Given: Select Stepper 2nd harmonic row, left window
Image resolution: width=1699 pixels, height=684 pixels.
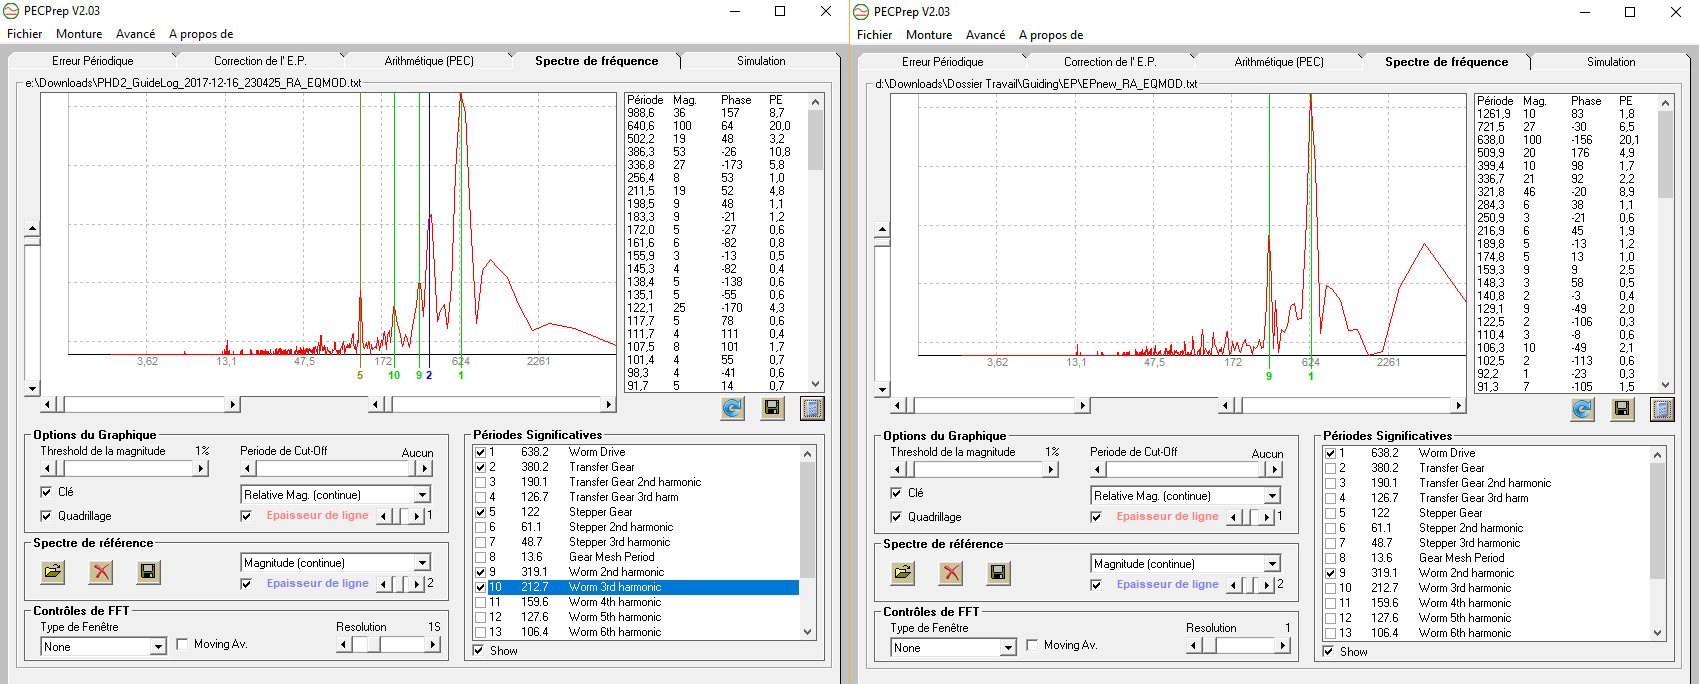Looking at the screenshot, I should (x=636, y=527).
